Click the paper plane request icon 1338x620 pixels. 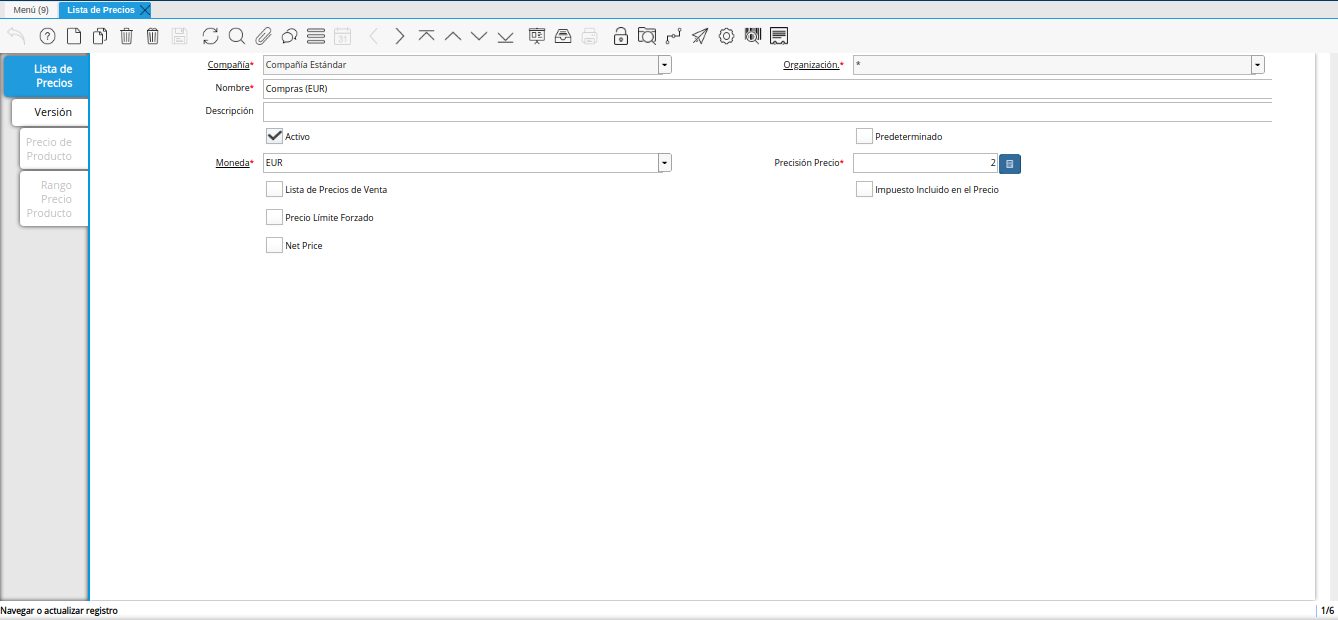click(x=700, y=36)
